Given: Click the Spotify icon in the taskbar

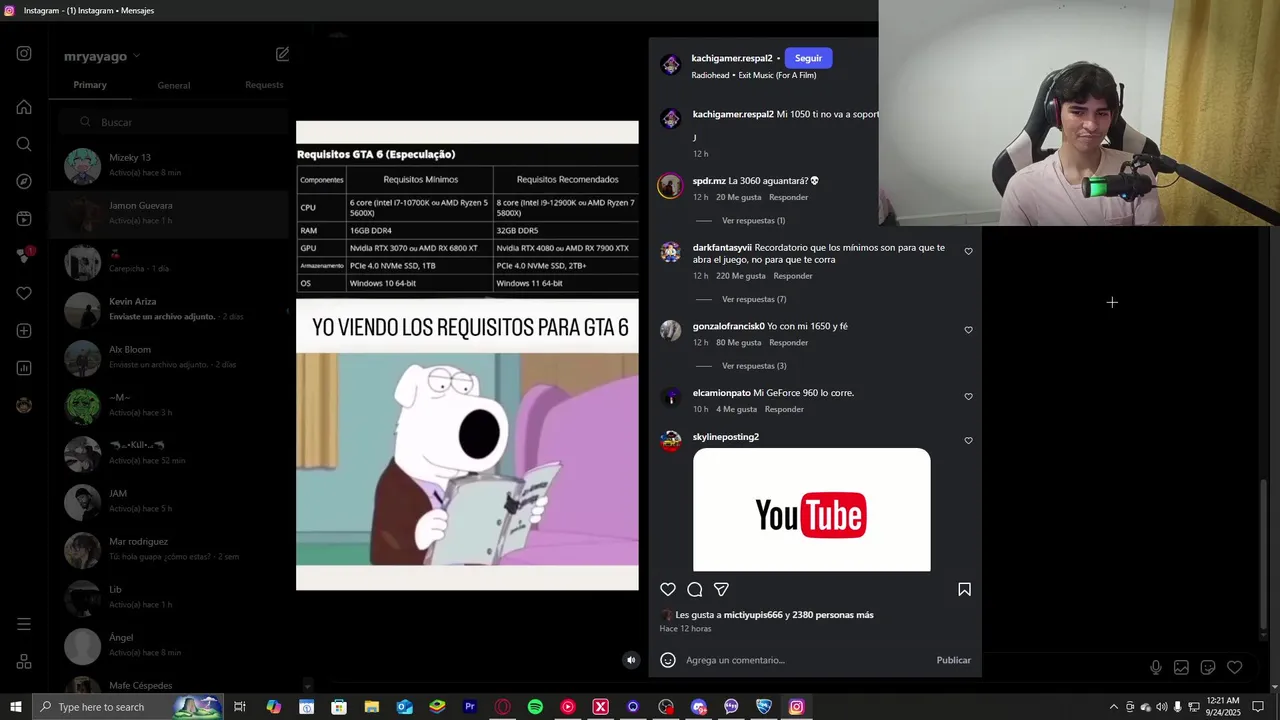Looking at the screenshot, I should pyautogui.click(x=535, y=707).
